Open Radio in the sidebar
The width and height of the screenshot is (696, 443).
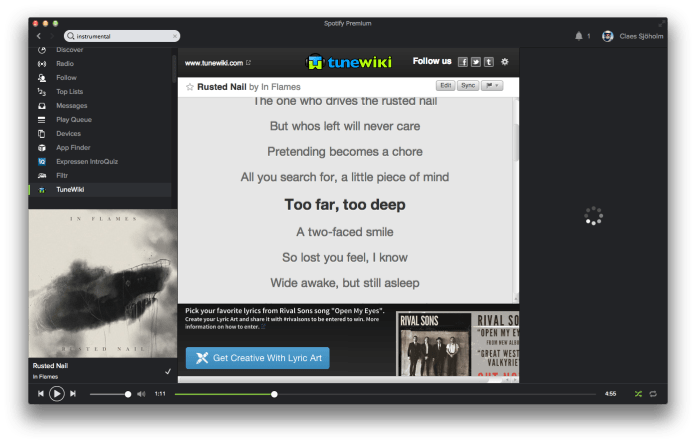(65, 63)
